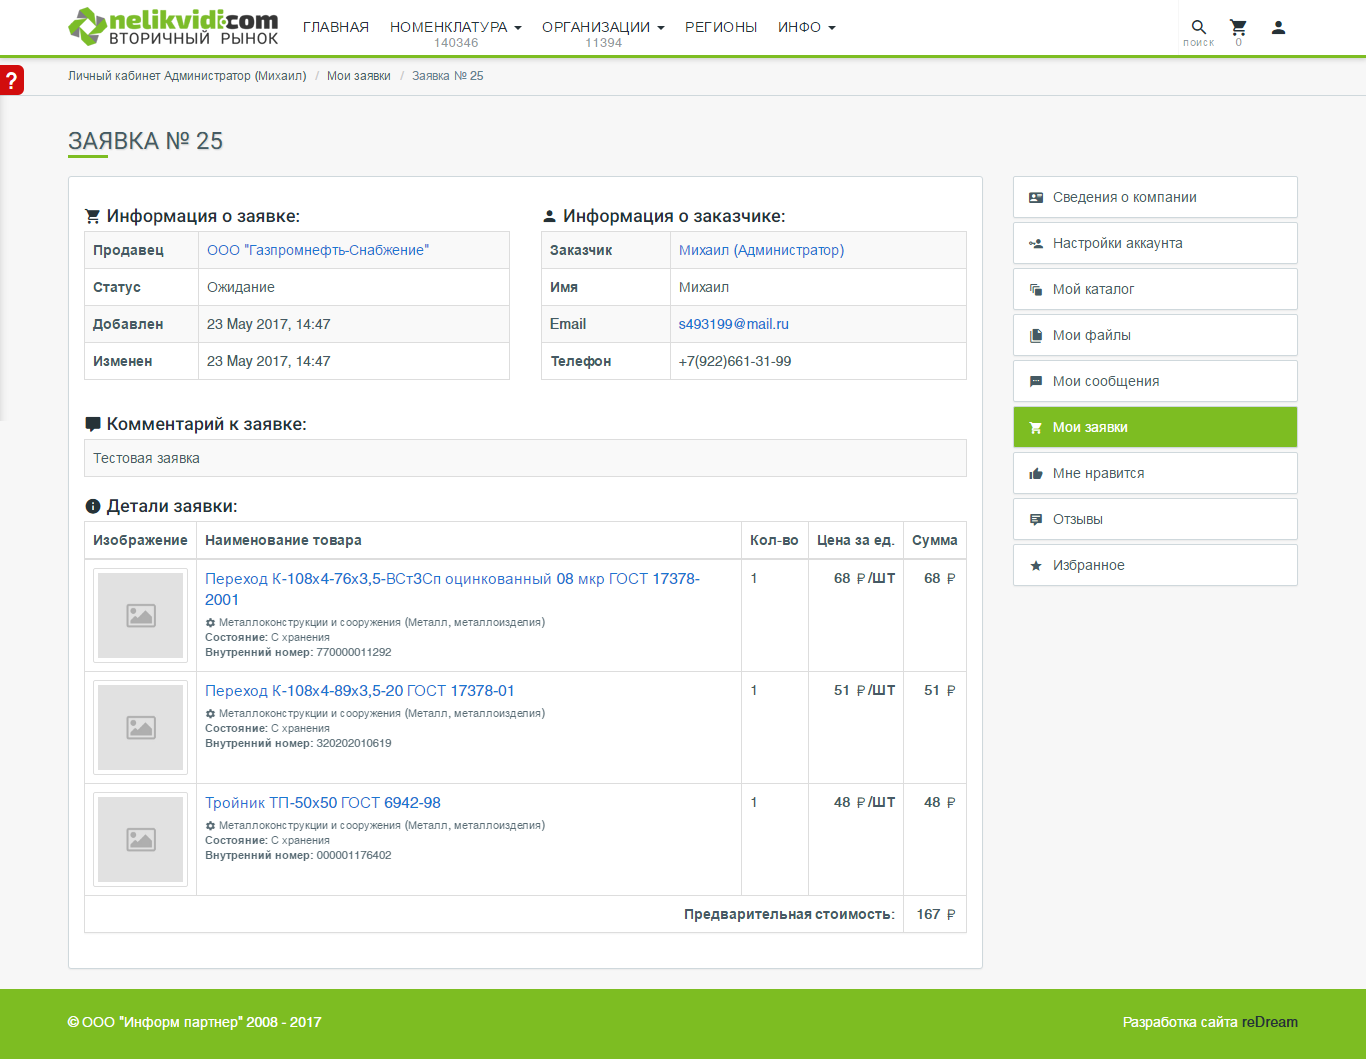The height and width of the screenshot is (1059, 1366).
Task: Open Мне нравится sidebar item
Action: coord(1155,473)
